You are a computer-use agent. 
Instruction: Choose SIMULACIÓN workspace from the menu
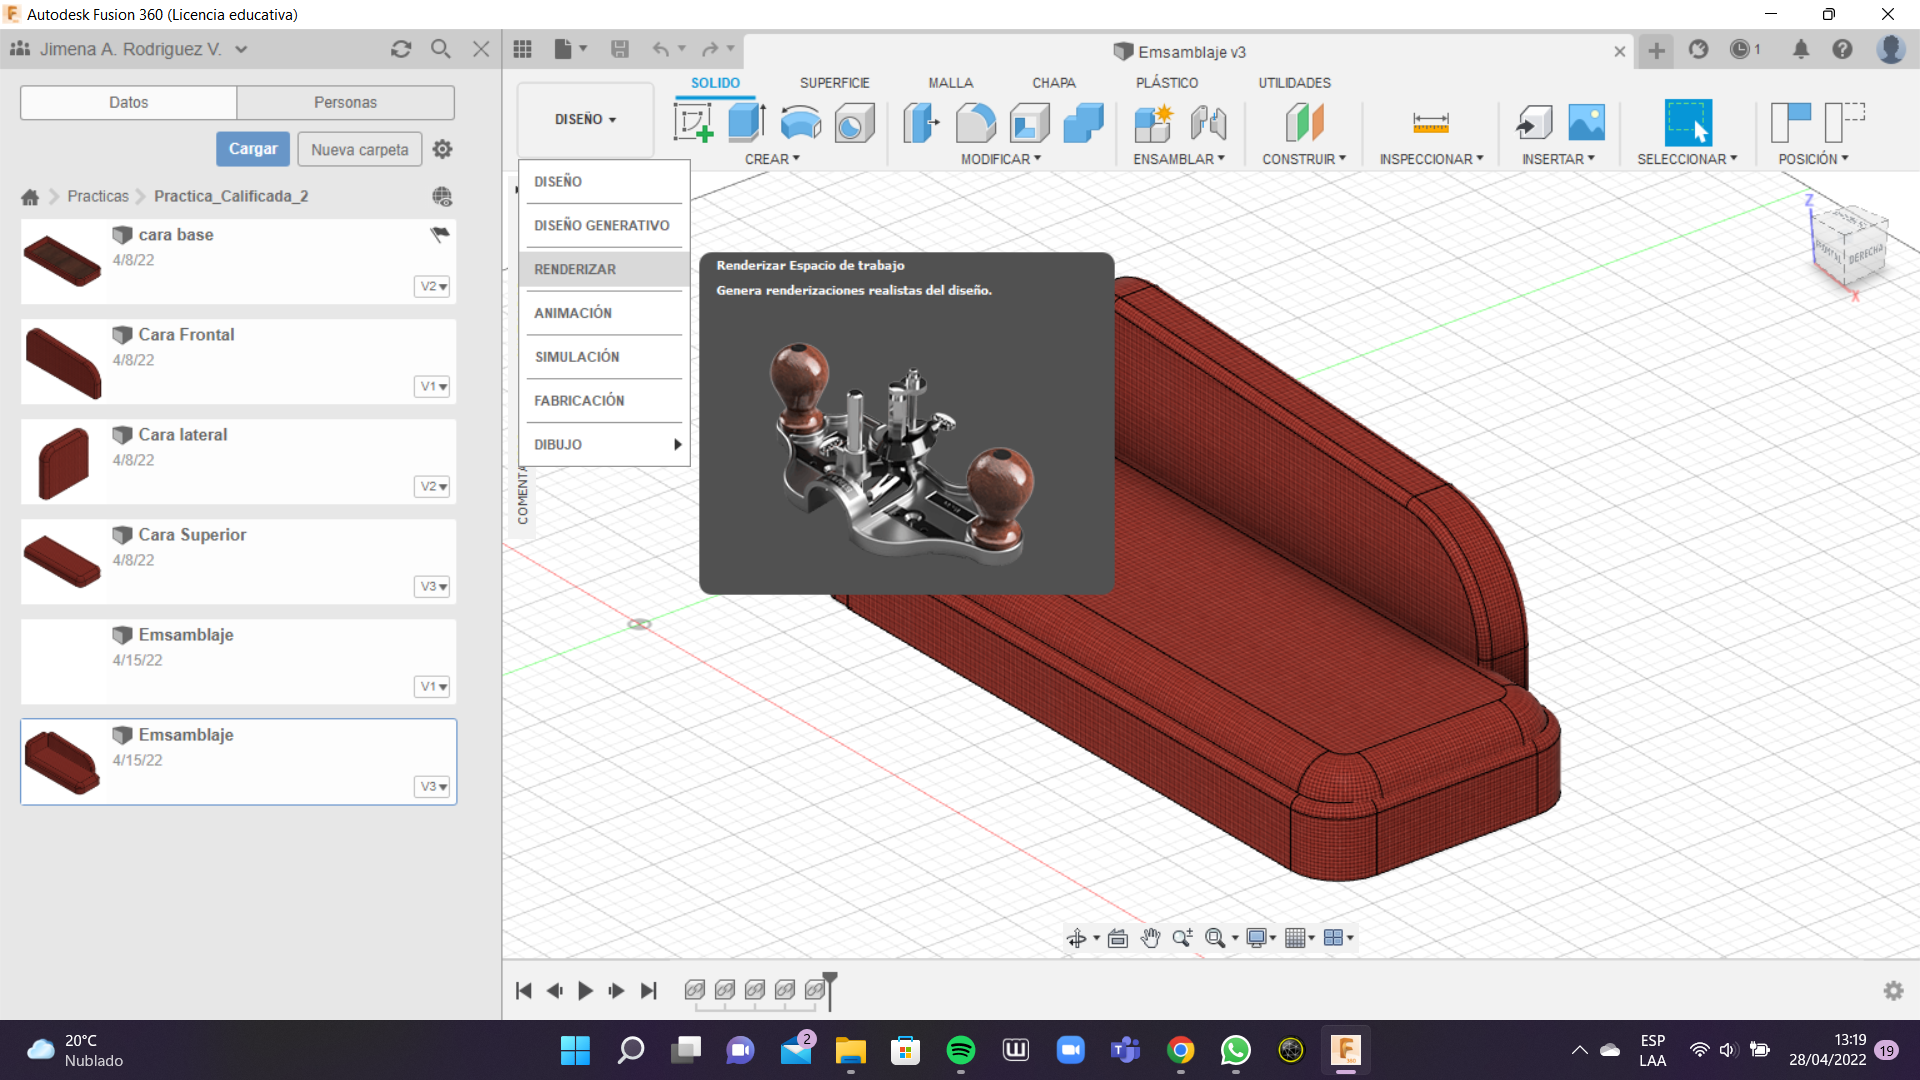(604, 357)
